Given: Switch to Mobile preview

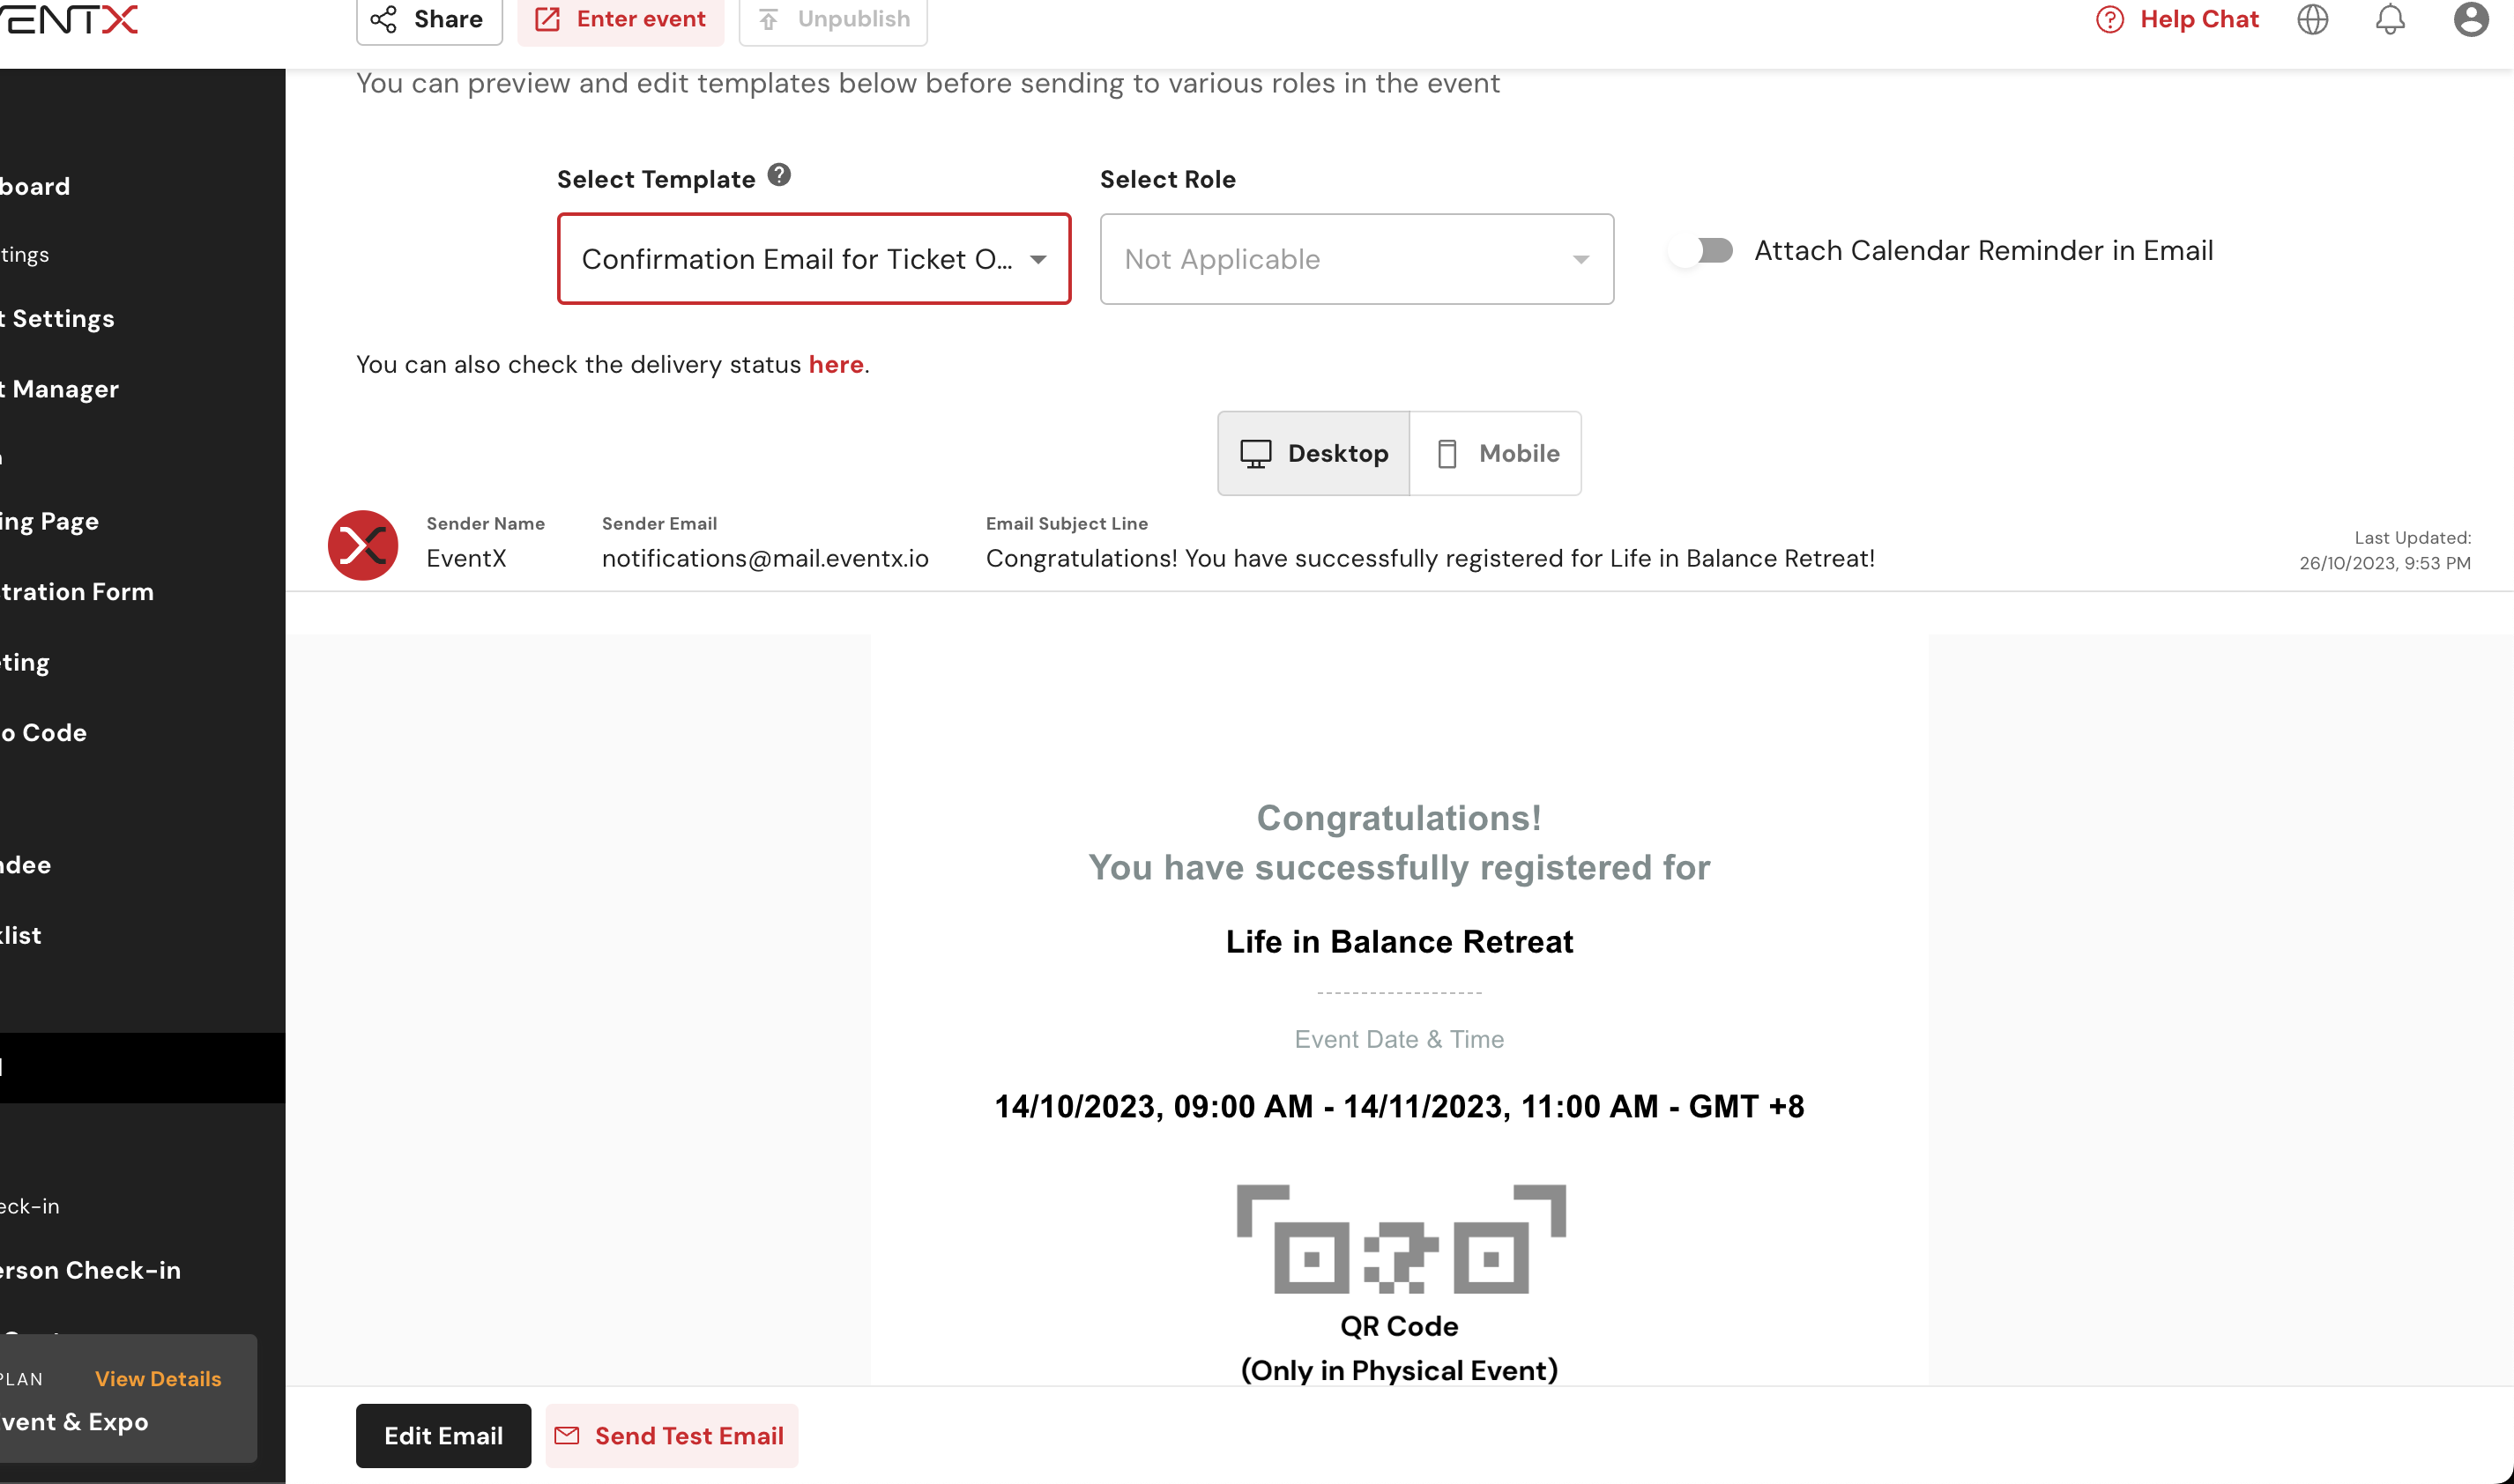Looking at the screenshot, I should click(x=1496, y=453).
